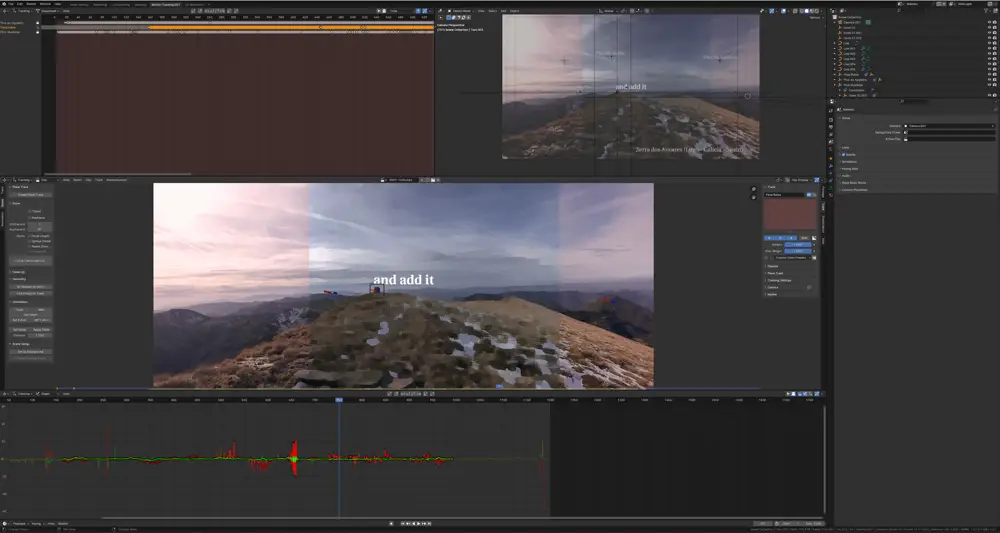Toggle the Gravity checkbox in Scene properties

(x=843, y=154)
